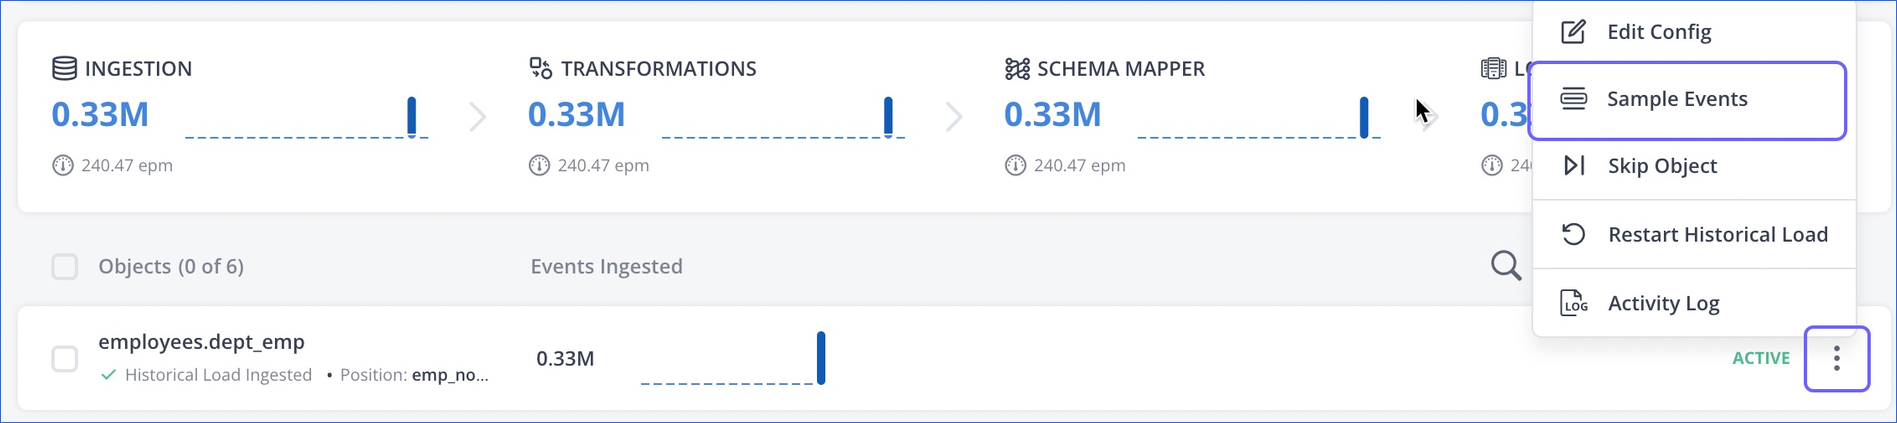Click the employees.dept_emp object name

click(x=201, y=342)
